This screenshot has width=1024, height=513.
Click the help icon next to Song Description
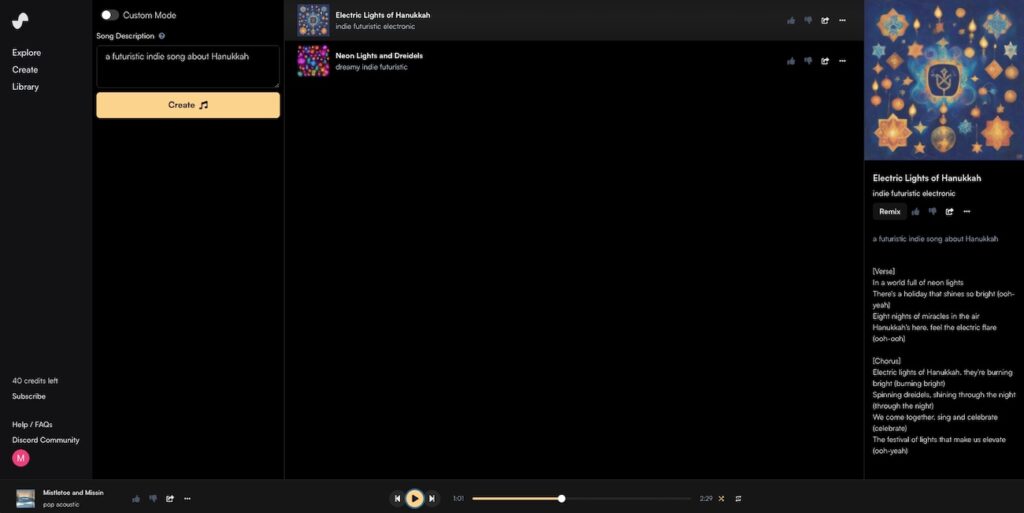162,36
